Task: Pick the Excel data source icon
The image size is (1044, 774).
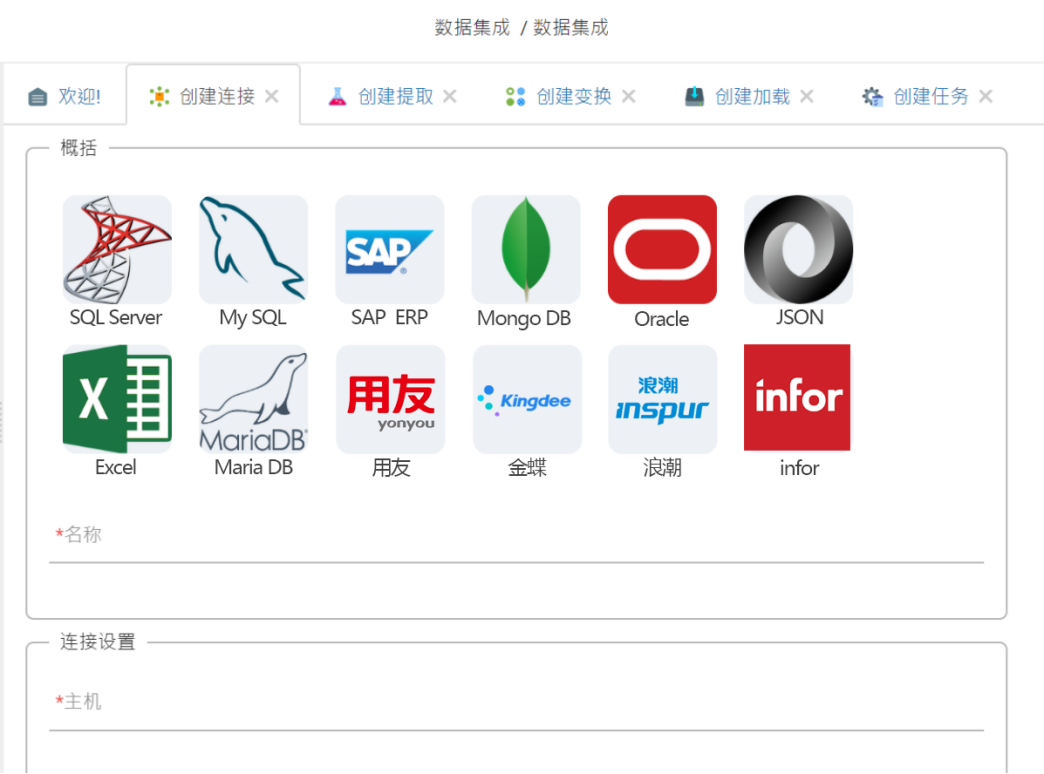Action: [117, 399]
